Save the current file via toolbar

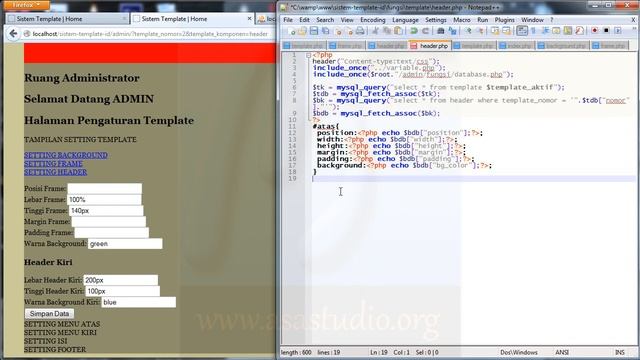313,31
